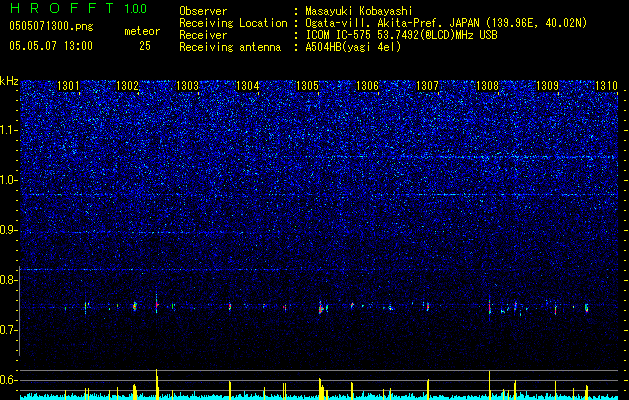The width and height of the screenshot is (629, 400).
Task: Click the 'Receiving antenna' field label
Action: coord(230,47)
